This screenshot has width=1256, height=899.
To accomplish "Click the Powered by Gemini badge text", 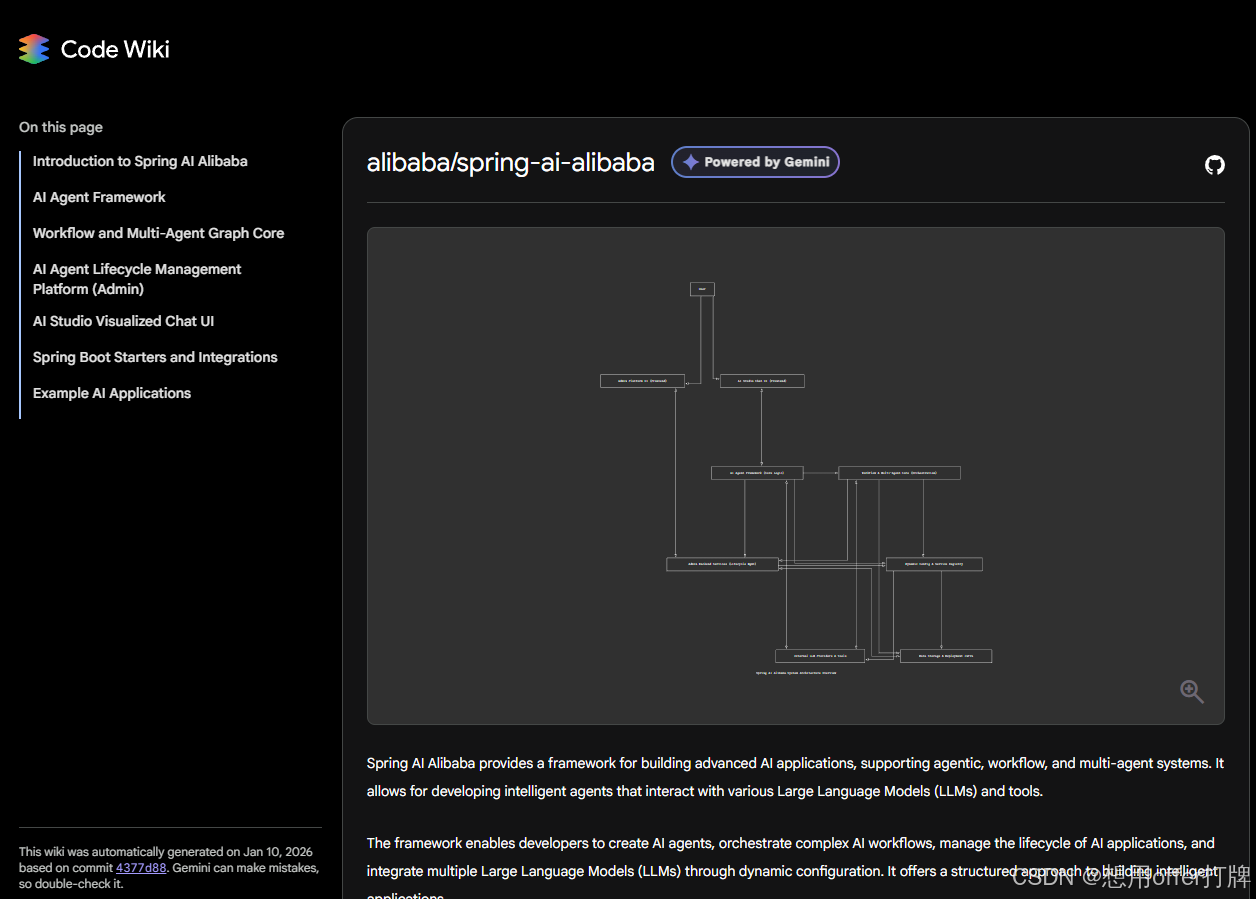I will [x=767, y=162].
